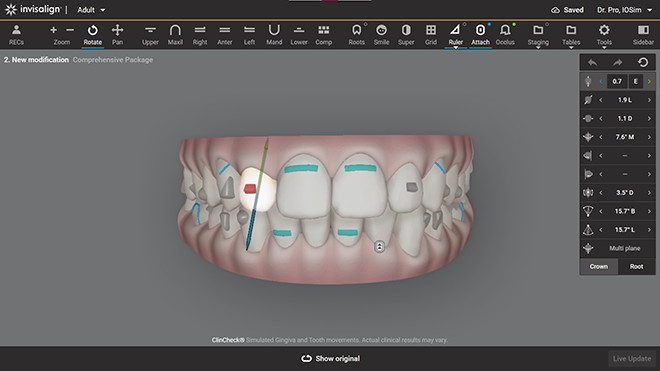Open the Tools menu
Viewport: 660px width, 371px height.
point(604,35)
